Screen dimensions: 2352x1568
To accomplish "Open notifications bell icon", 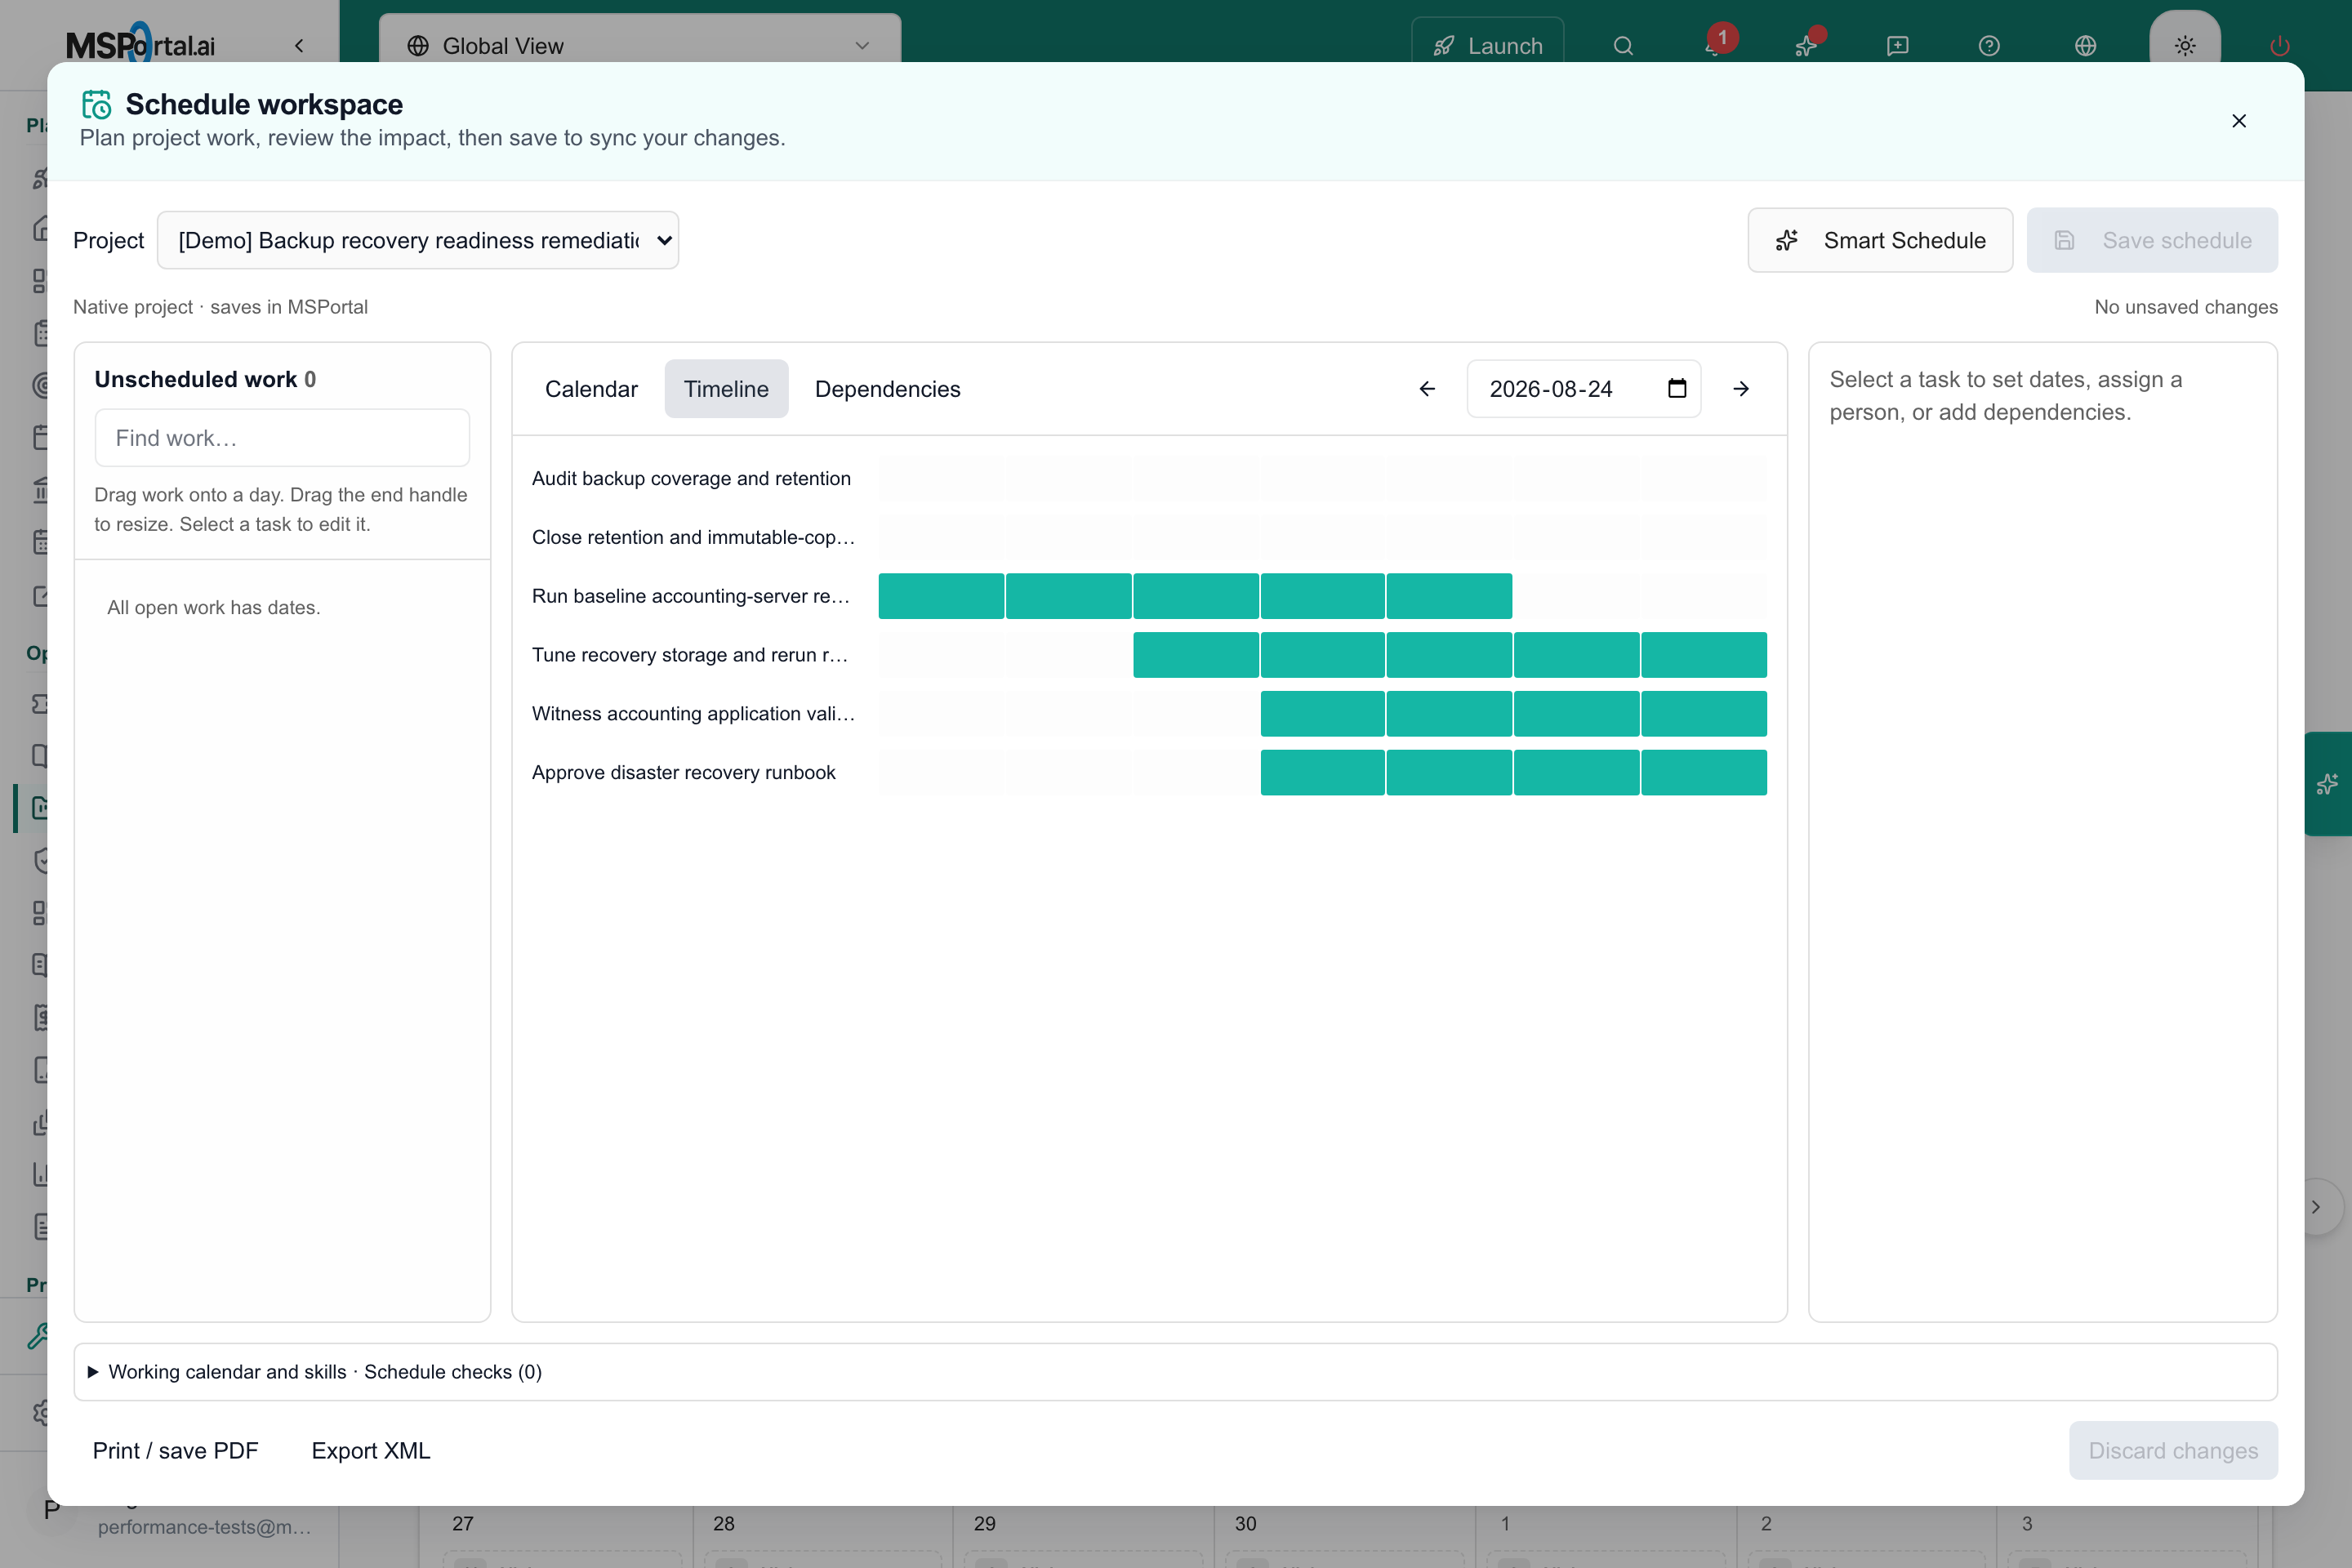I will tap(1716, 46).
